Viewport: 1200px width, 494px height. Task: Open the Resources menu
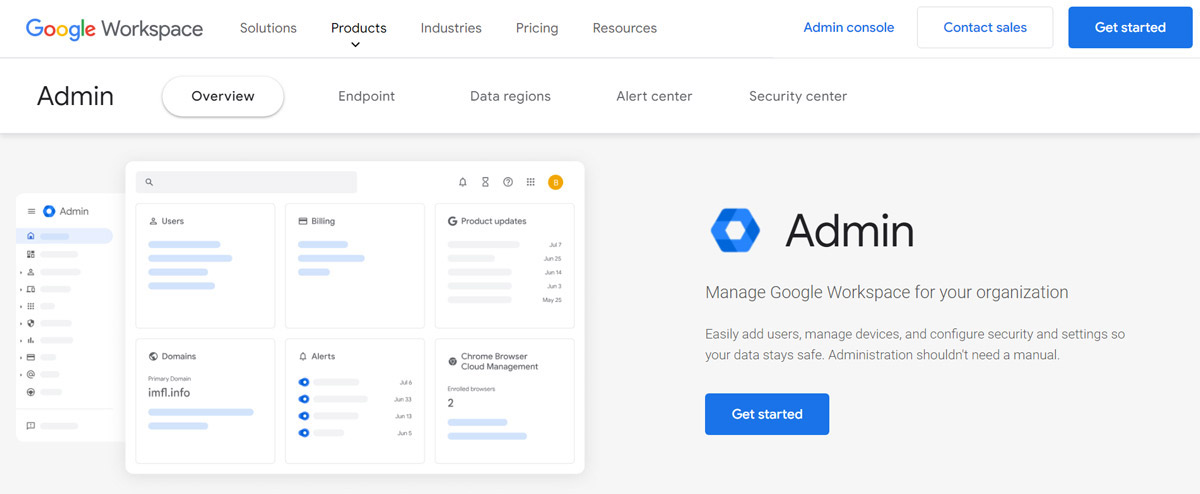click(625, 28)
